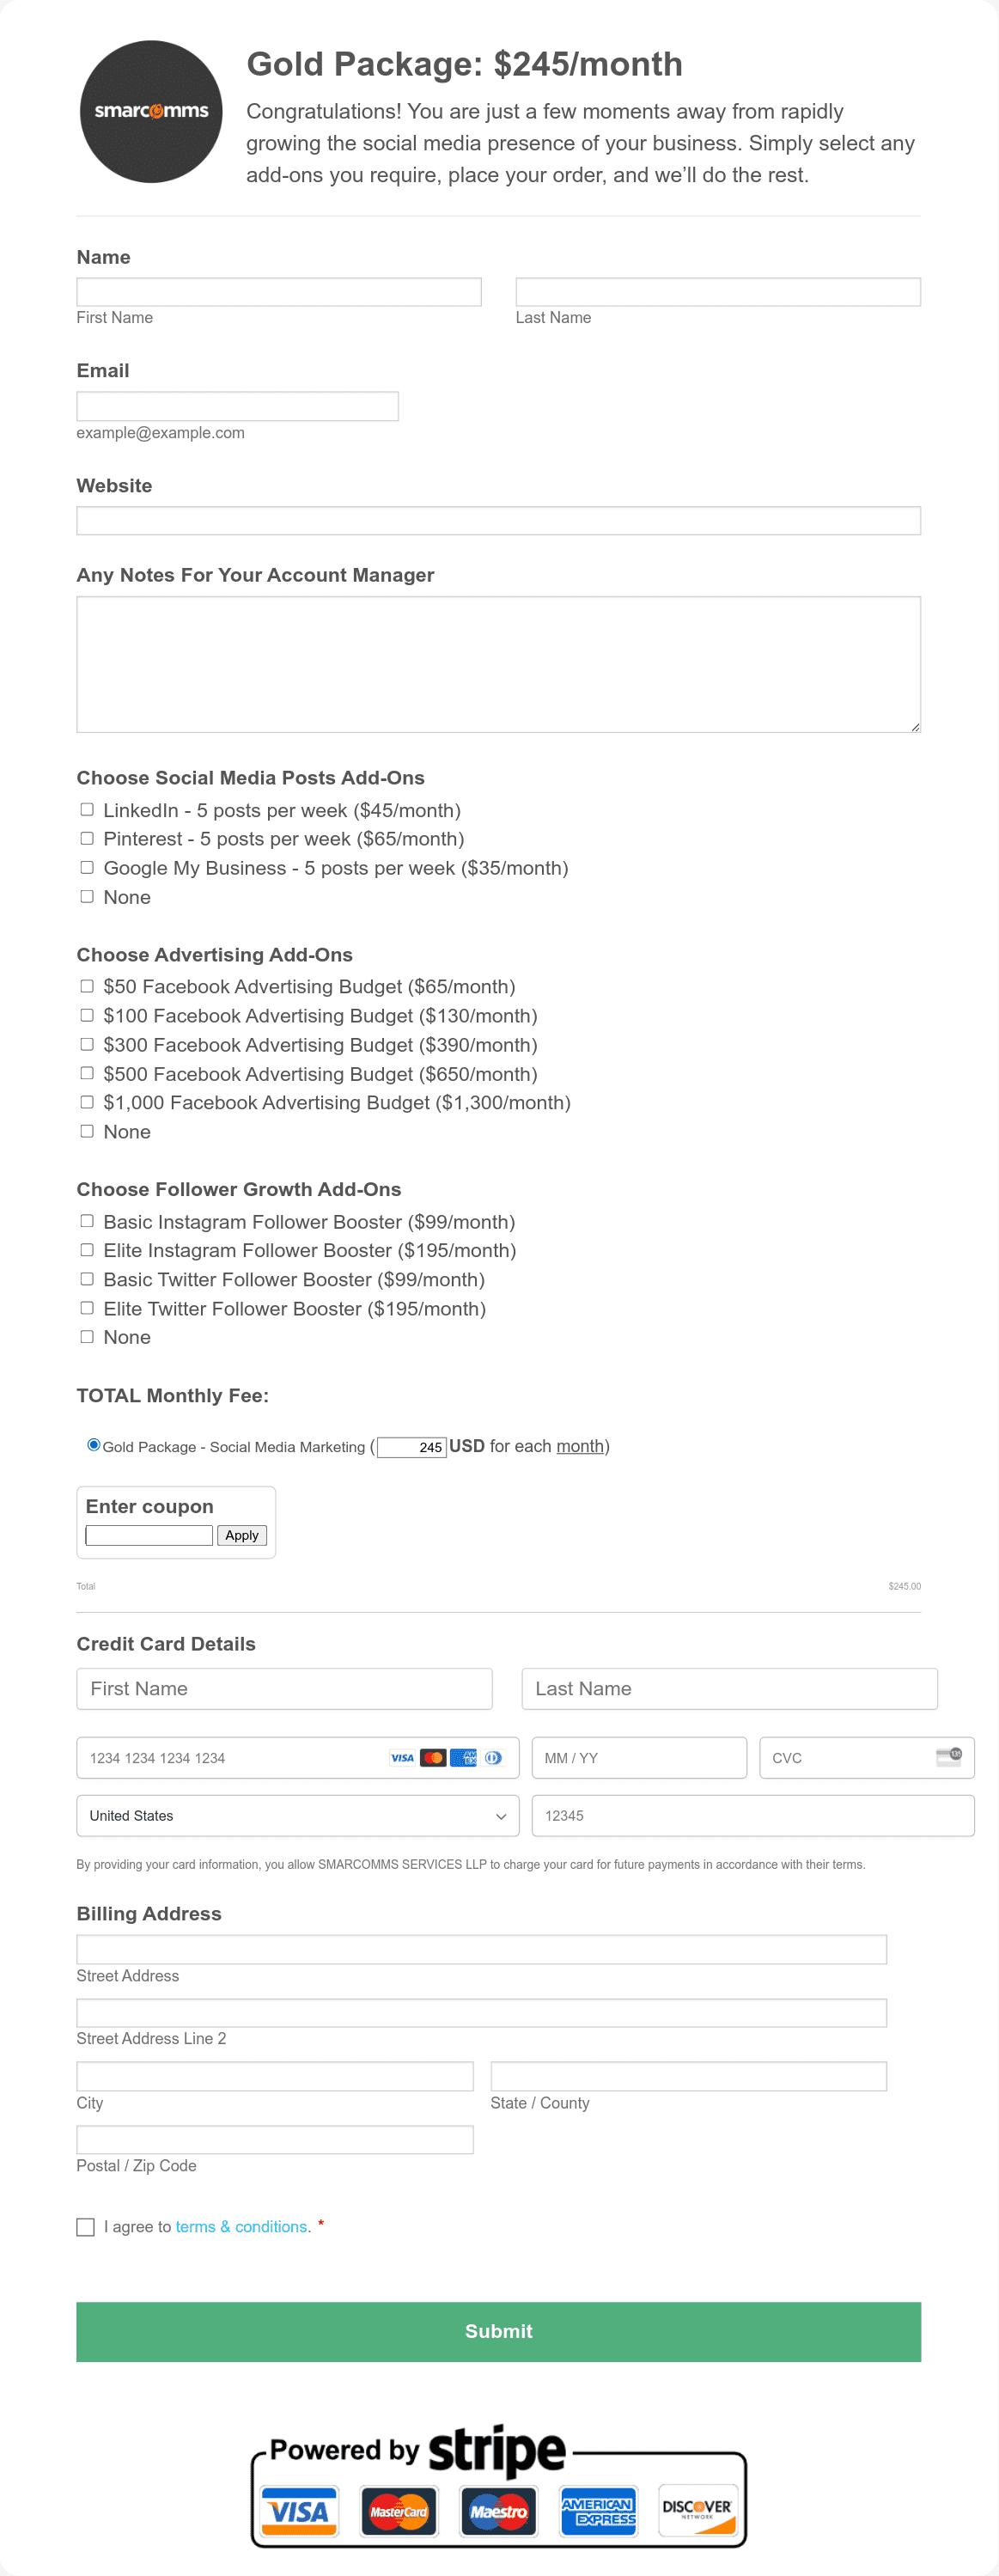
Task: Check the LinkedIn posts add-on
Action: coord(87,809)
